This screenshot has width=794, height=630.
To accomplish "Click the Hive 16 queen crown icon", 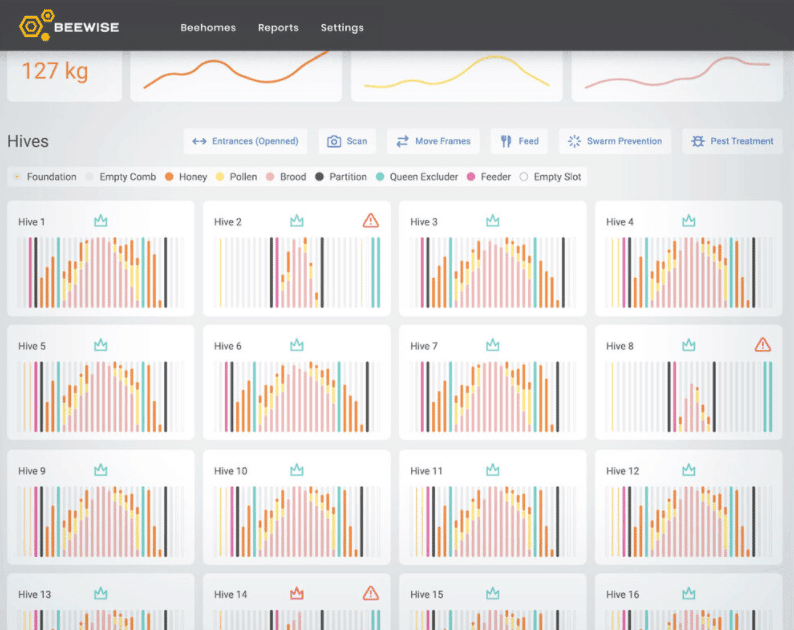I will tap(689, 593).
